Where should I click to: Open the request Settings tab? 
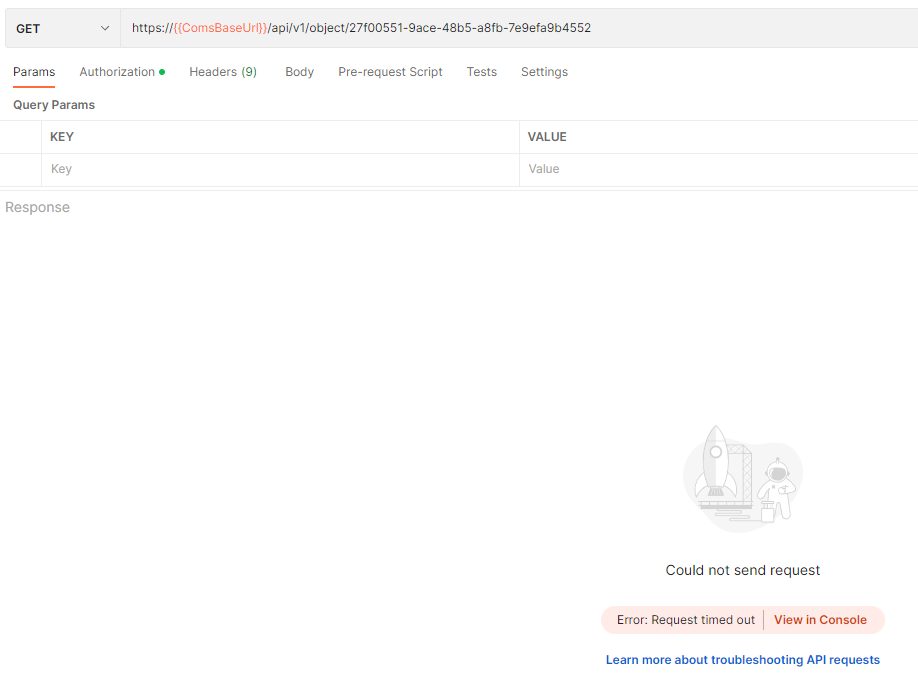(x=544, y=71)
